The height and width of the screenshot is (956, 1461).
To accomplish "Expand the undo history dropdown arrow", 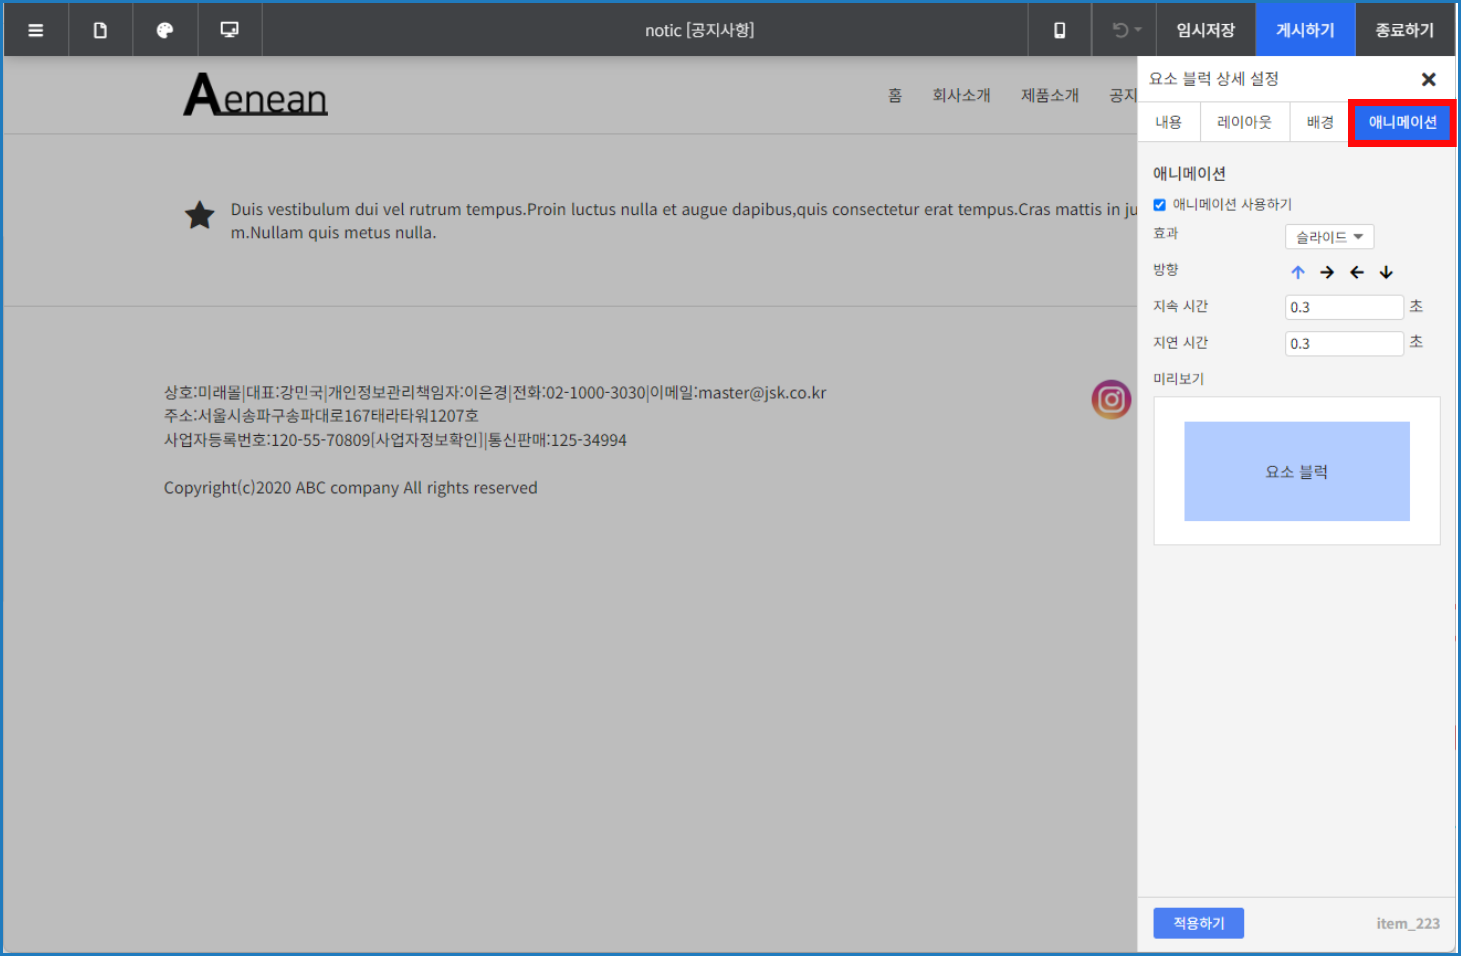I will (1136, 30).
